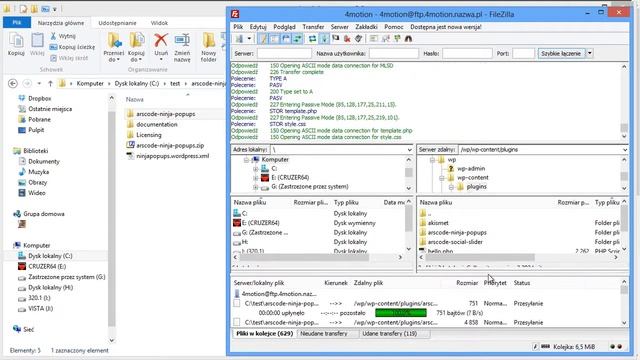Click the Kopiuj icon in Explorer ribbon
Screen dimensions: 640x360
16,41
